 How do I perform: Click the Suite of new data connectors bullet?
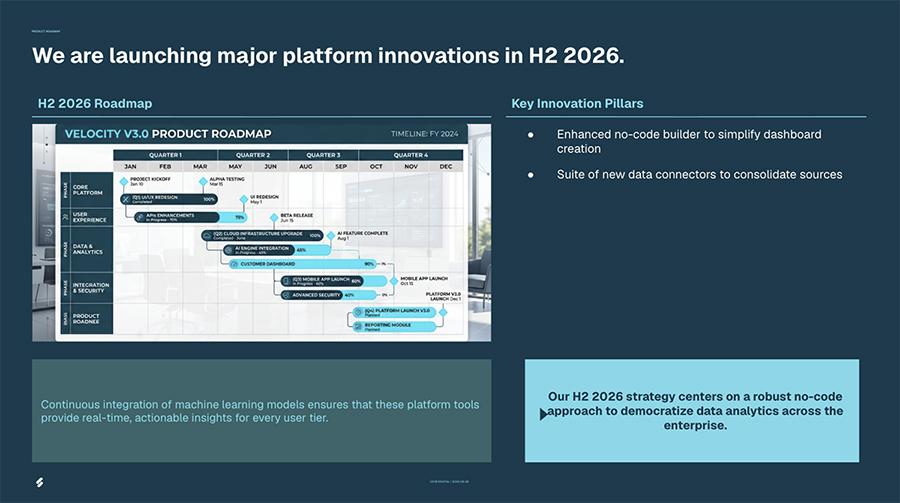pos(700,175)
